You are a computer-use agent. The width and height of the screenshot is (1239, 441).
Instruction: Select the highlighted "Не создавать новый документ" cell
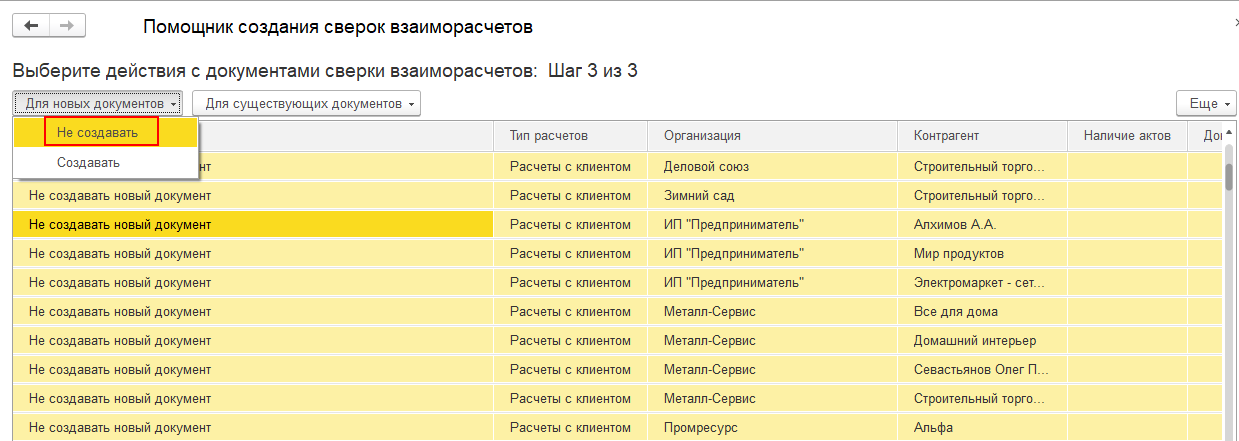(x=120, y=225)
